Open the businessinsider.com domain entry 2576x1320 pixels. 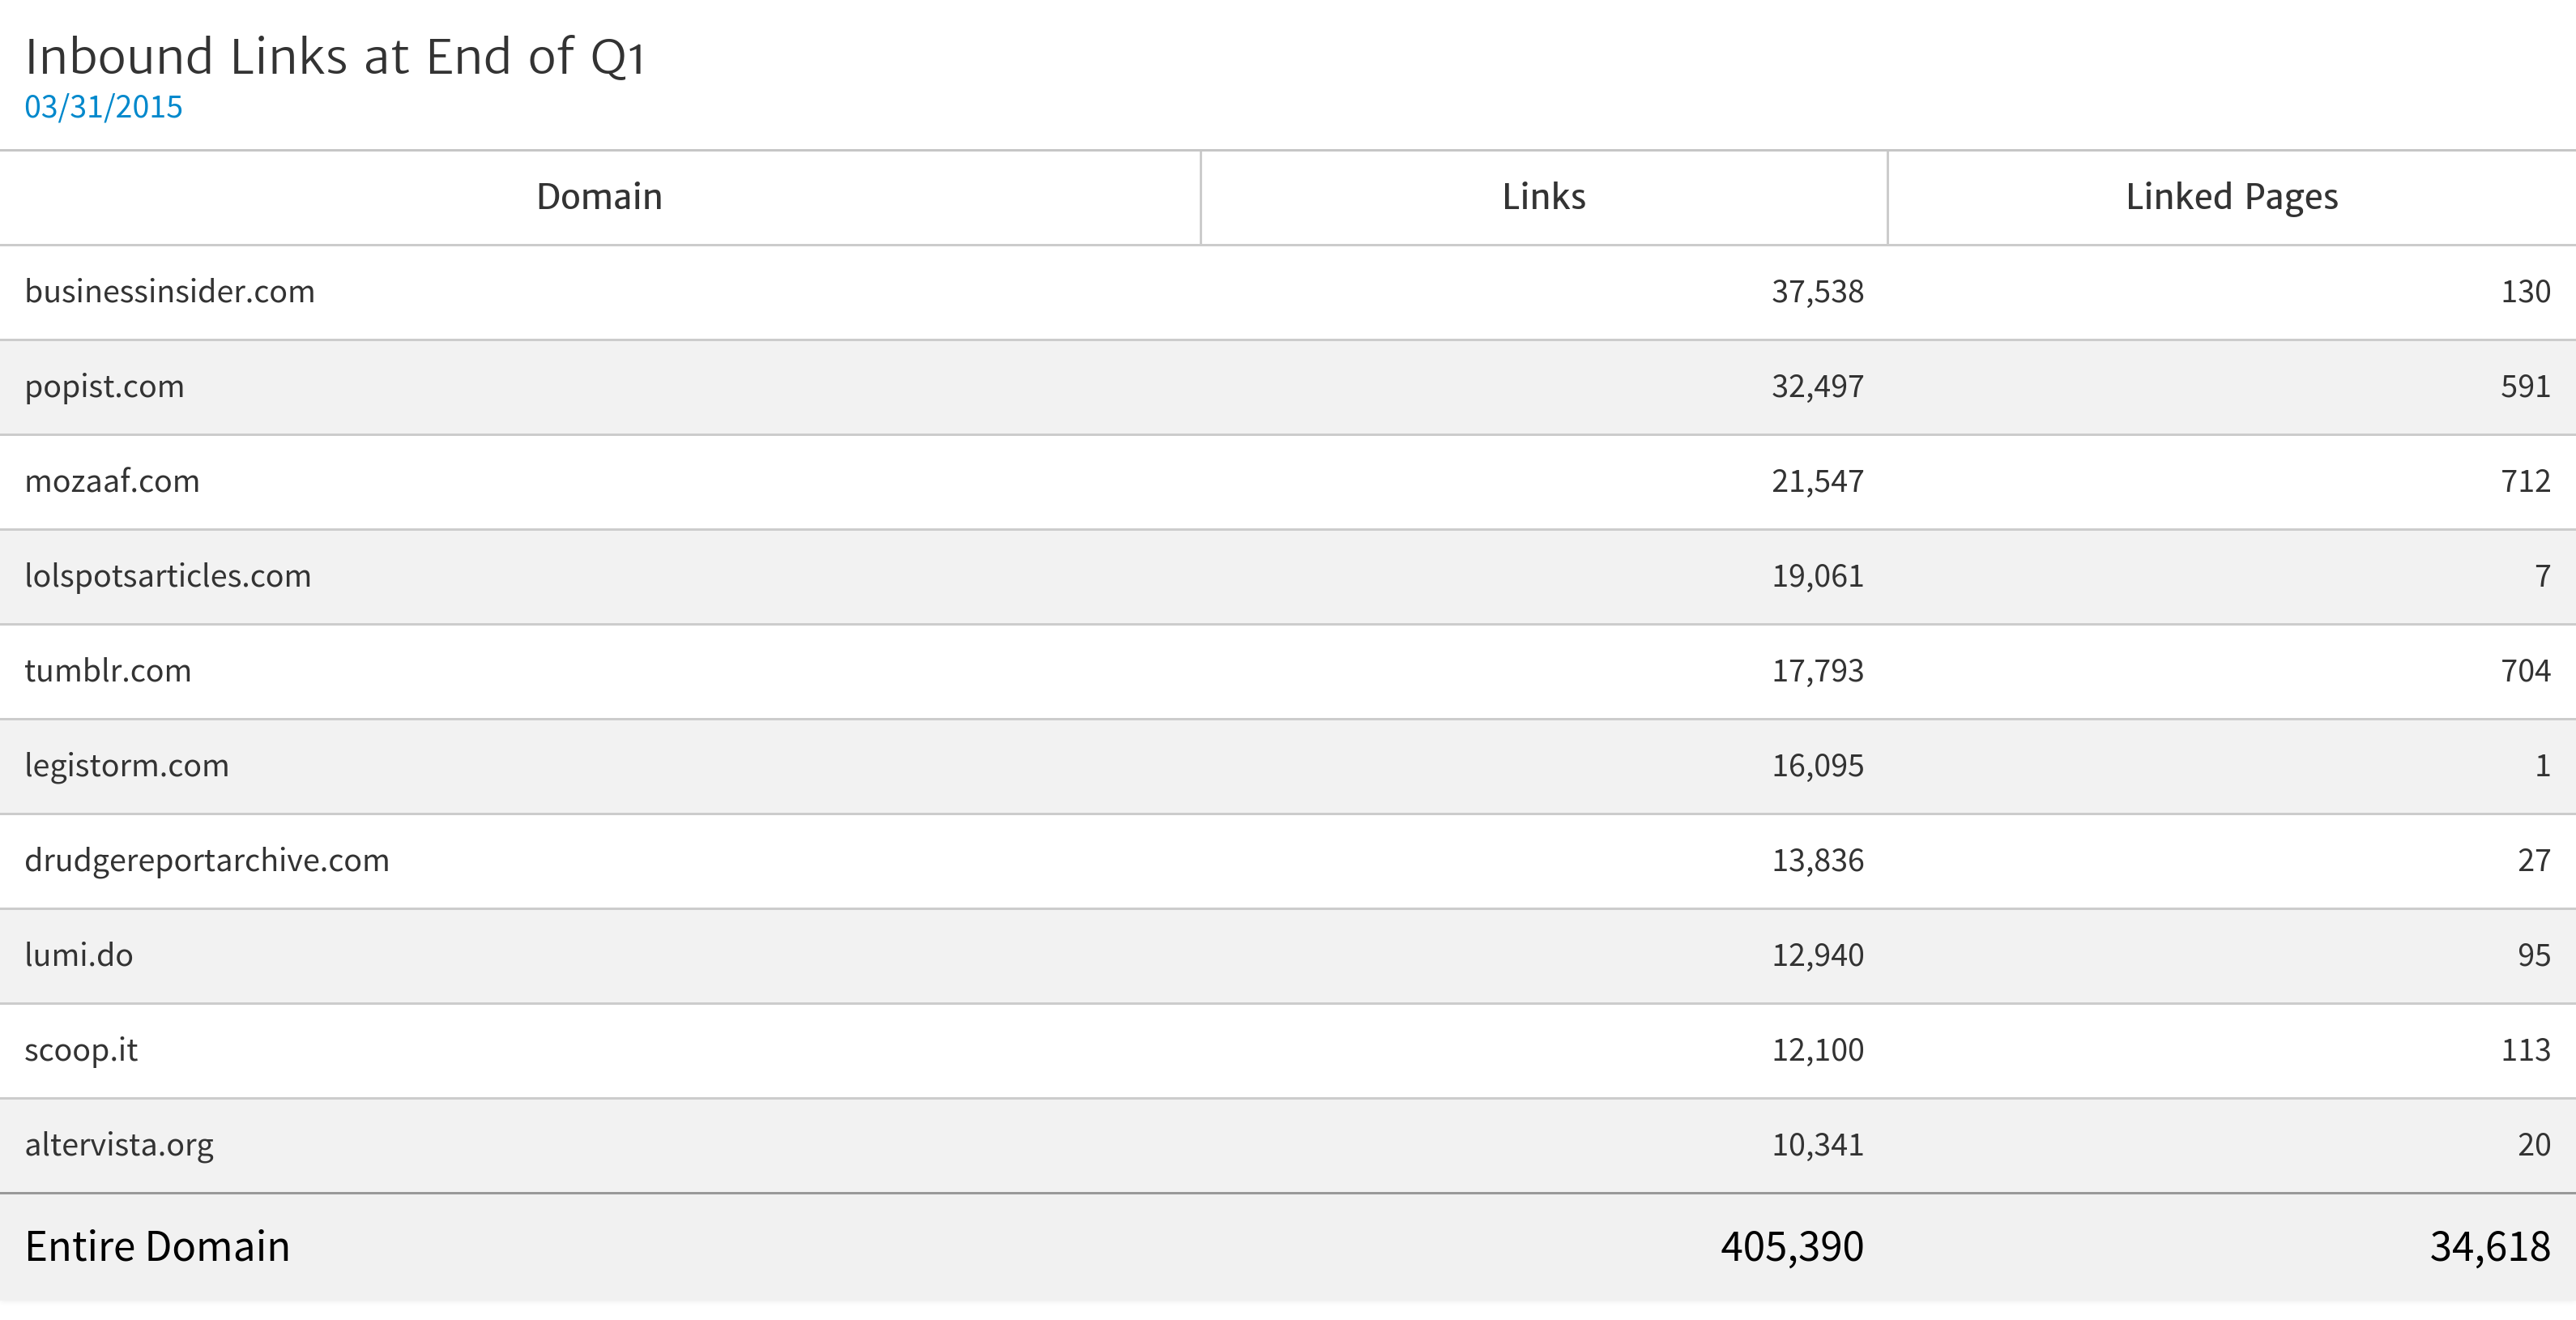coord(170,291)
